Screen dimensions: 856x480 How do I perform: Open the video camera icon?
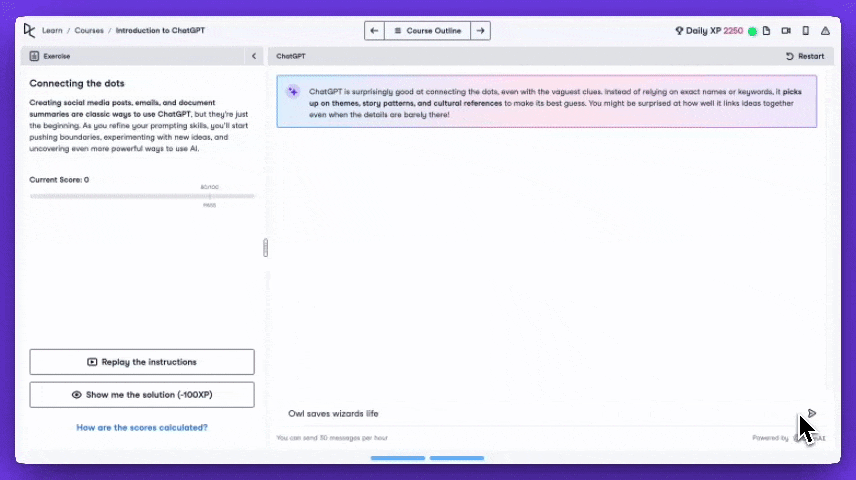[x=786, y=31]
